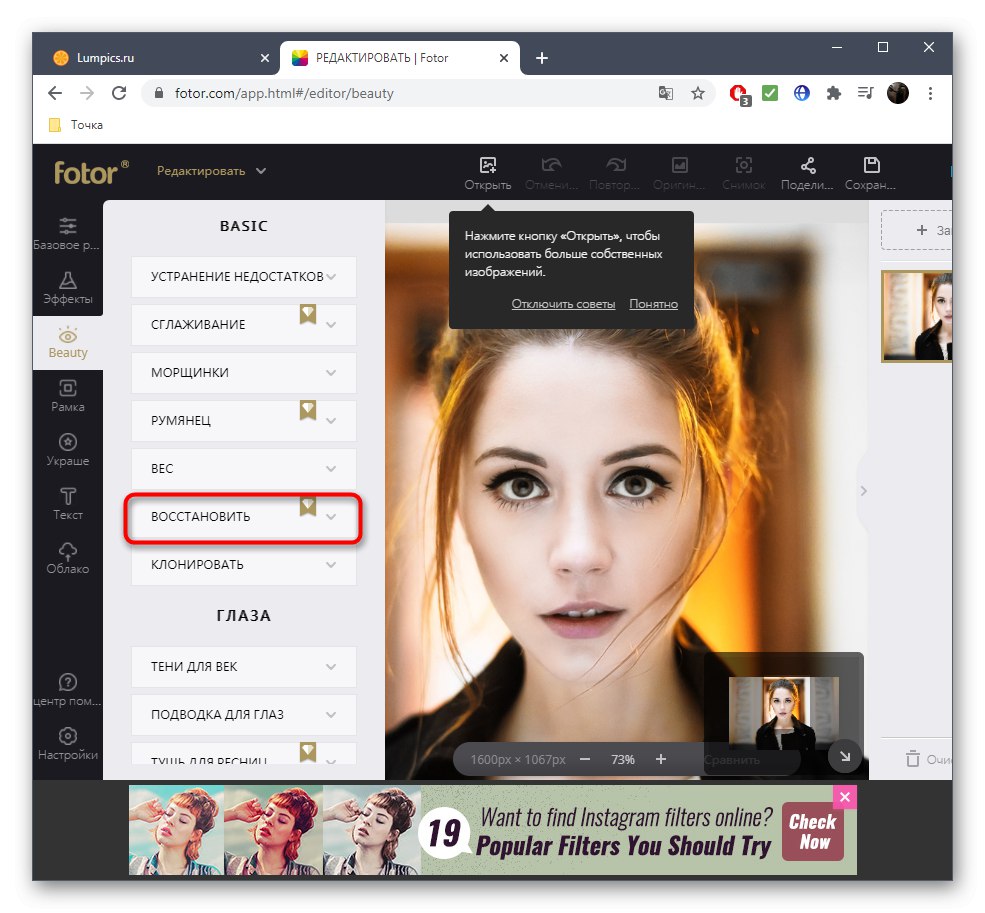Open a new browser tab

(541, 58)
